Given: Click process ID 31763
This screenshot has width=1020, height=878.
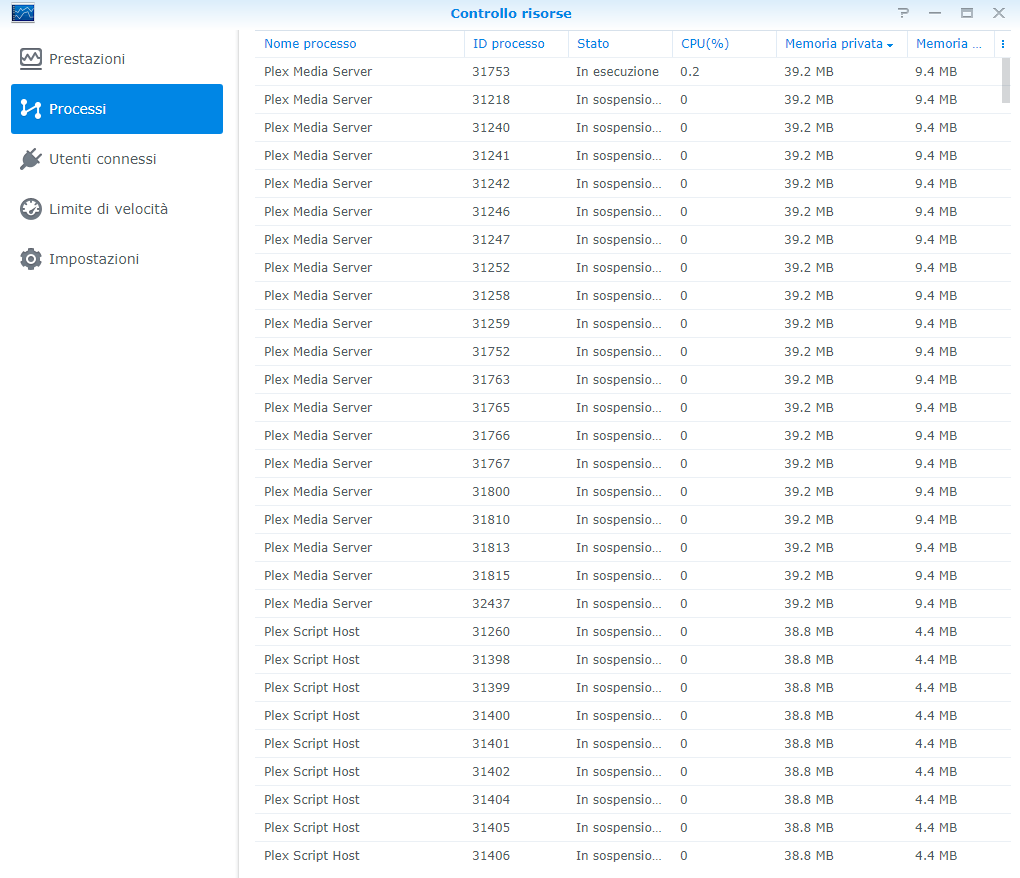Looking at the screenshot, I should 491,379.
